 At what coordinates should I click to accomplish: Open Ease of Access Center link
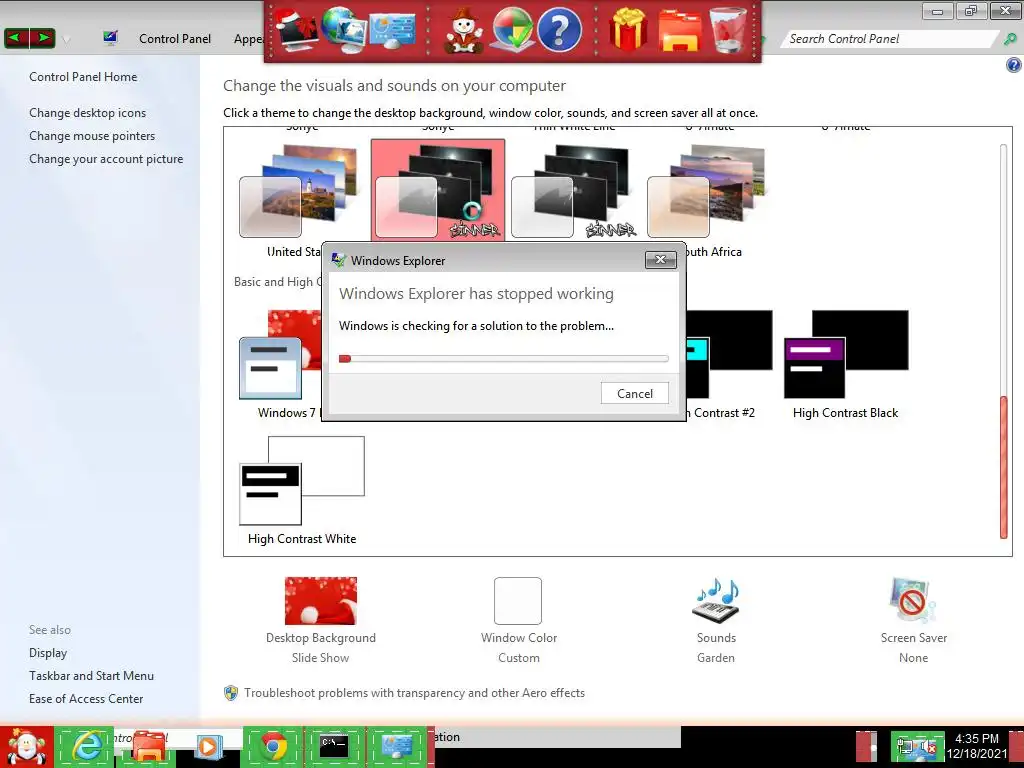pos(86,698)
